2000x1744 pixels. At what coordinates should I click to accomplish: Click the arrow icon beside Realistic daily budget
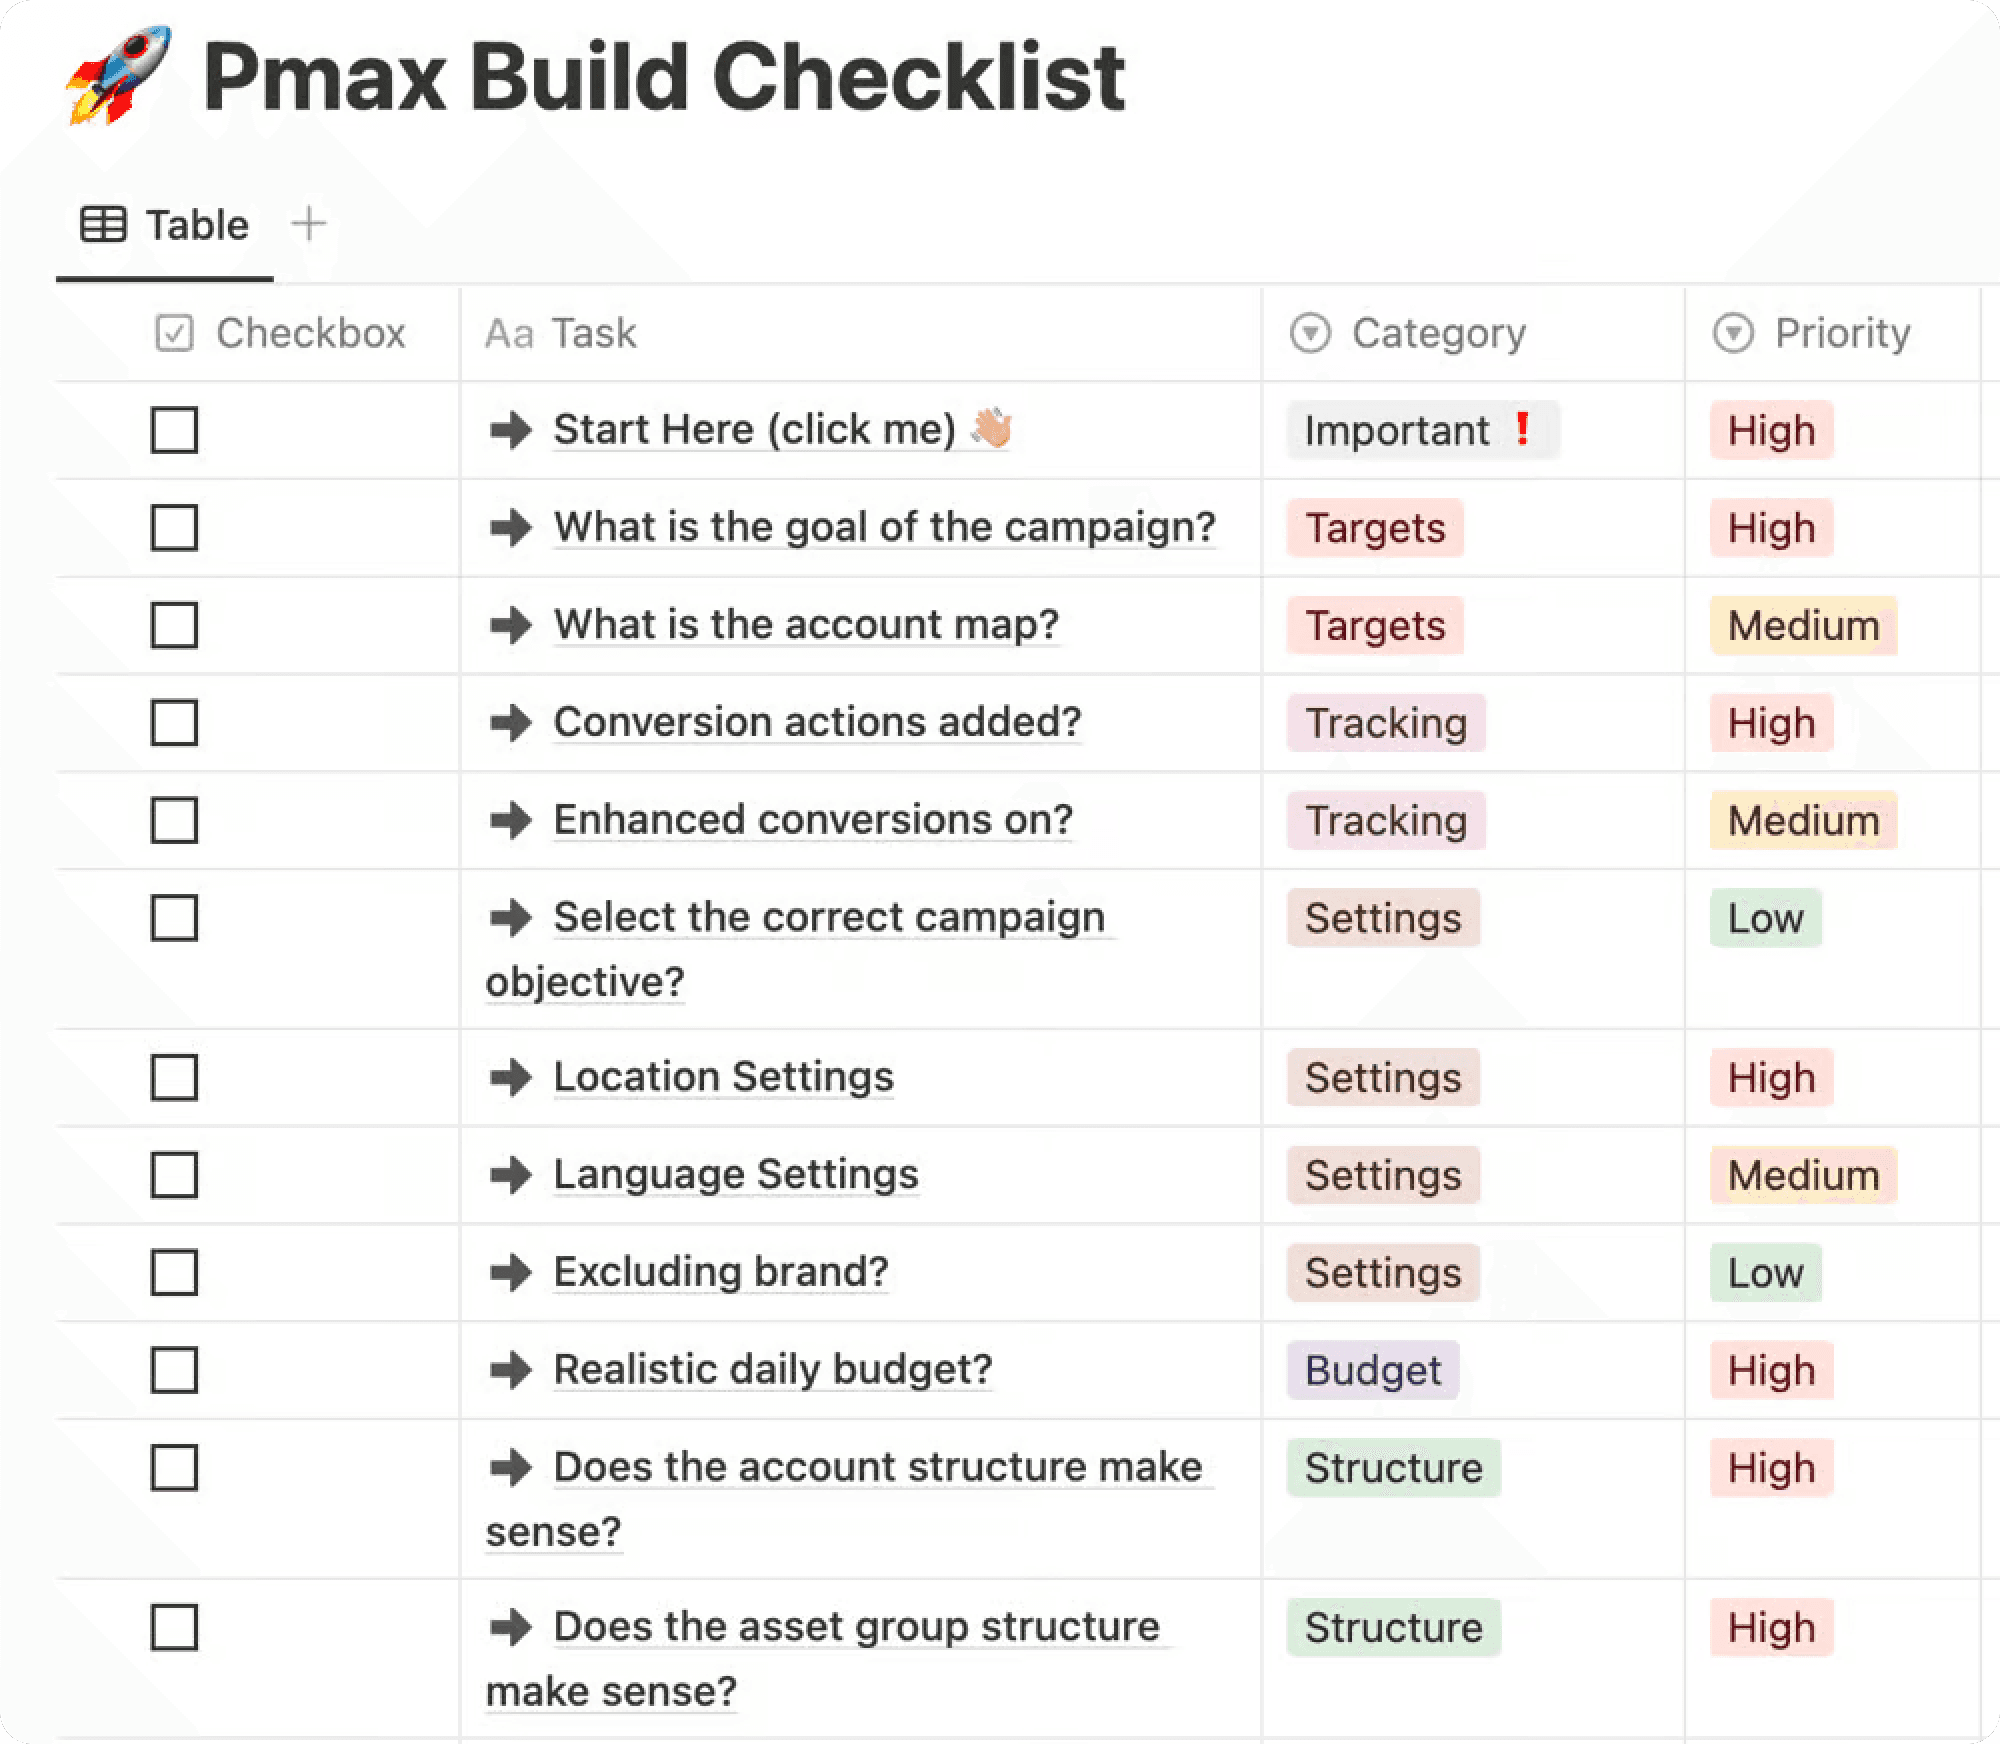click(x=511, y=1370)
